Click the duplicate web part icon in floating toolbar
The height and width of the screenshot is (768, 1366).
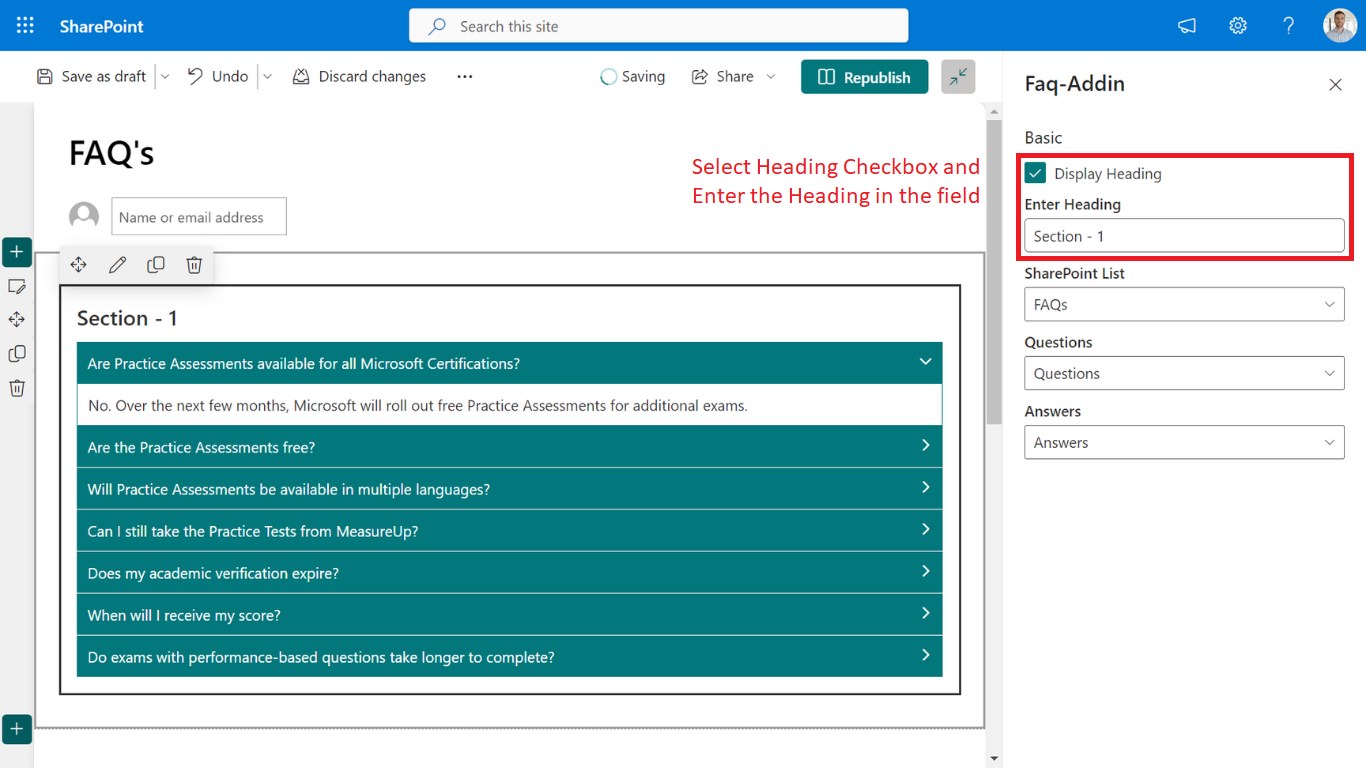[x=156, y=265]
